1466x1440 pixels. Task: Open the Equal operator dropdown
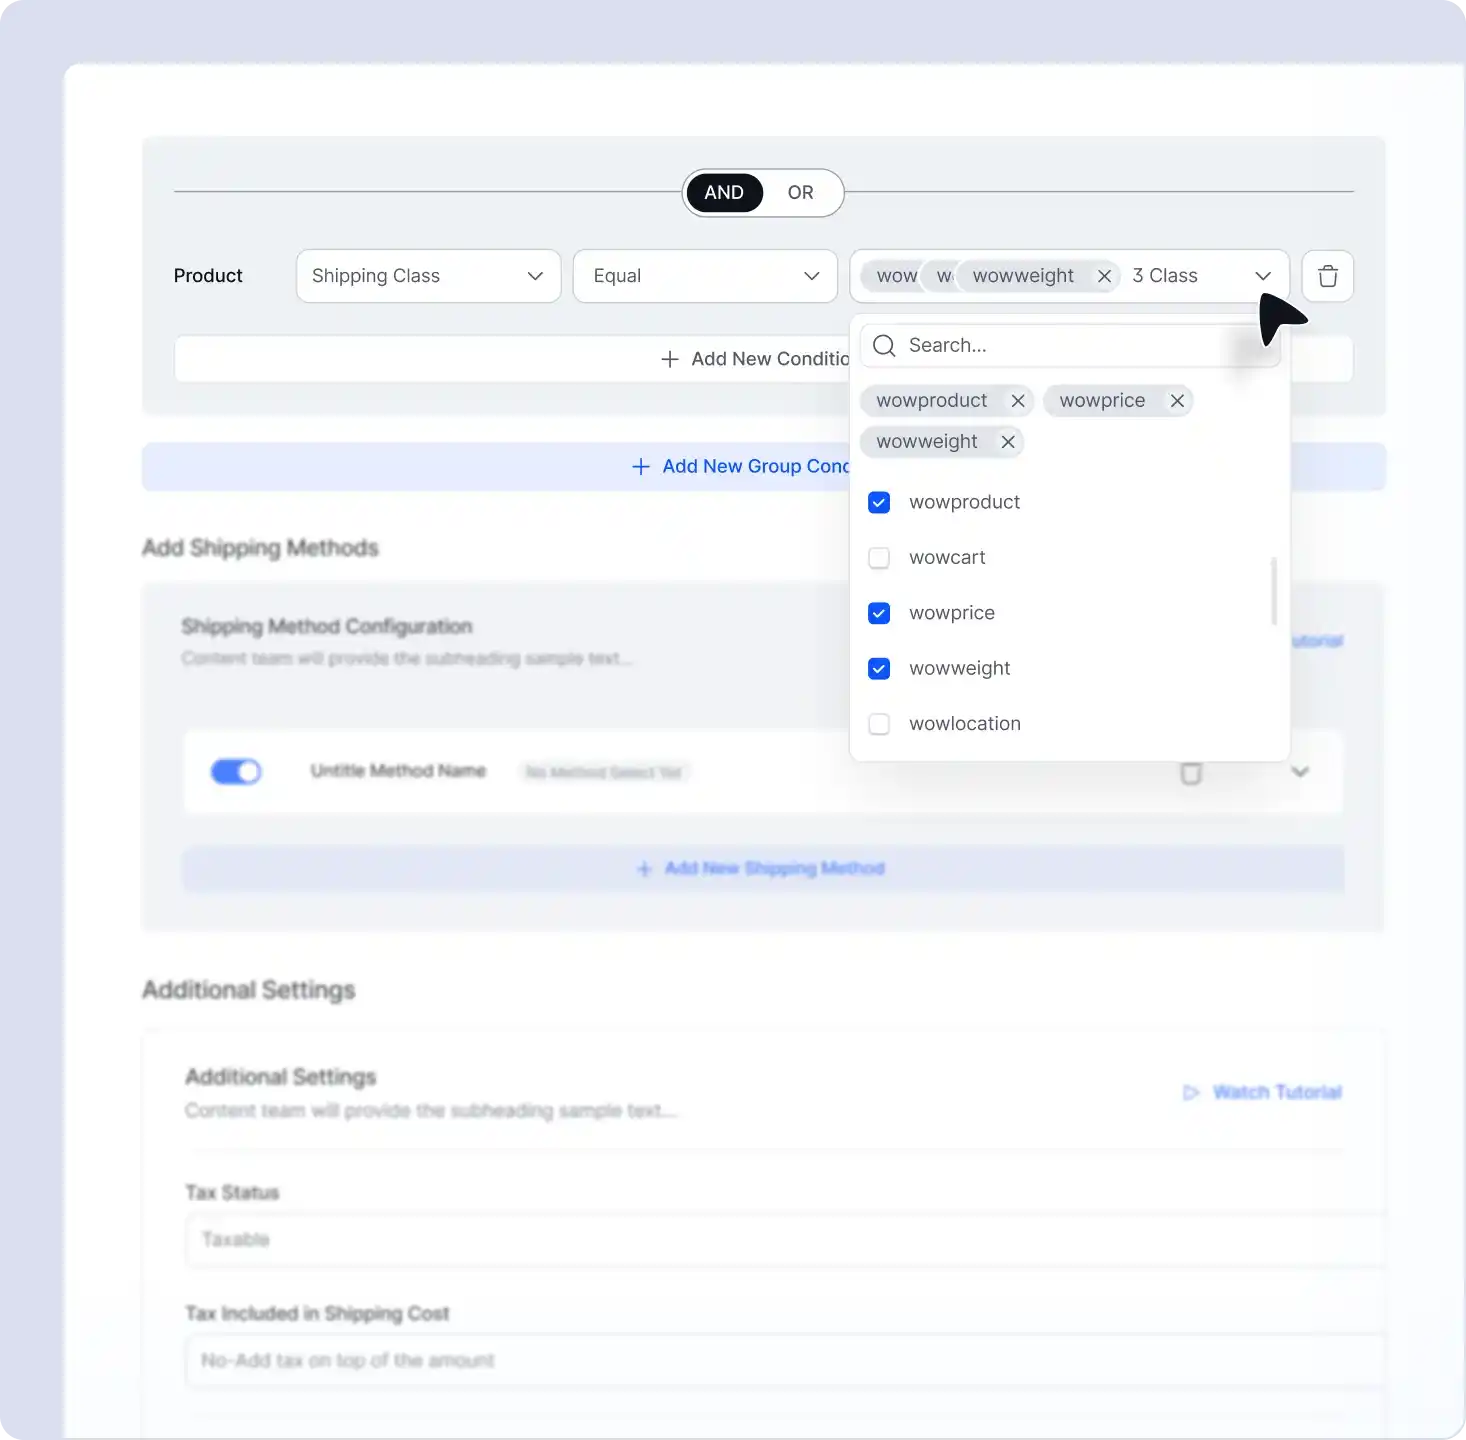pyautogui.click(x=704, y=276)
